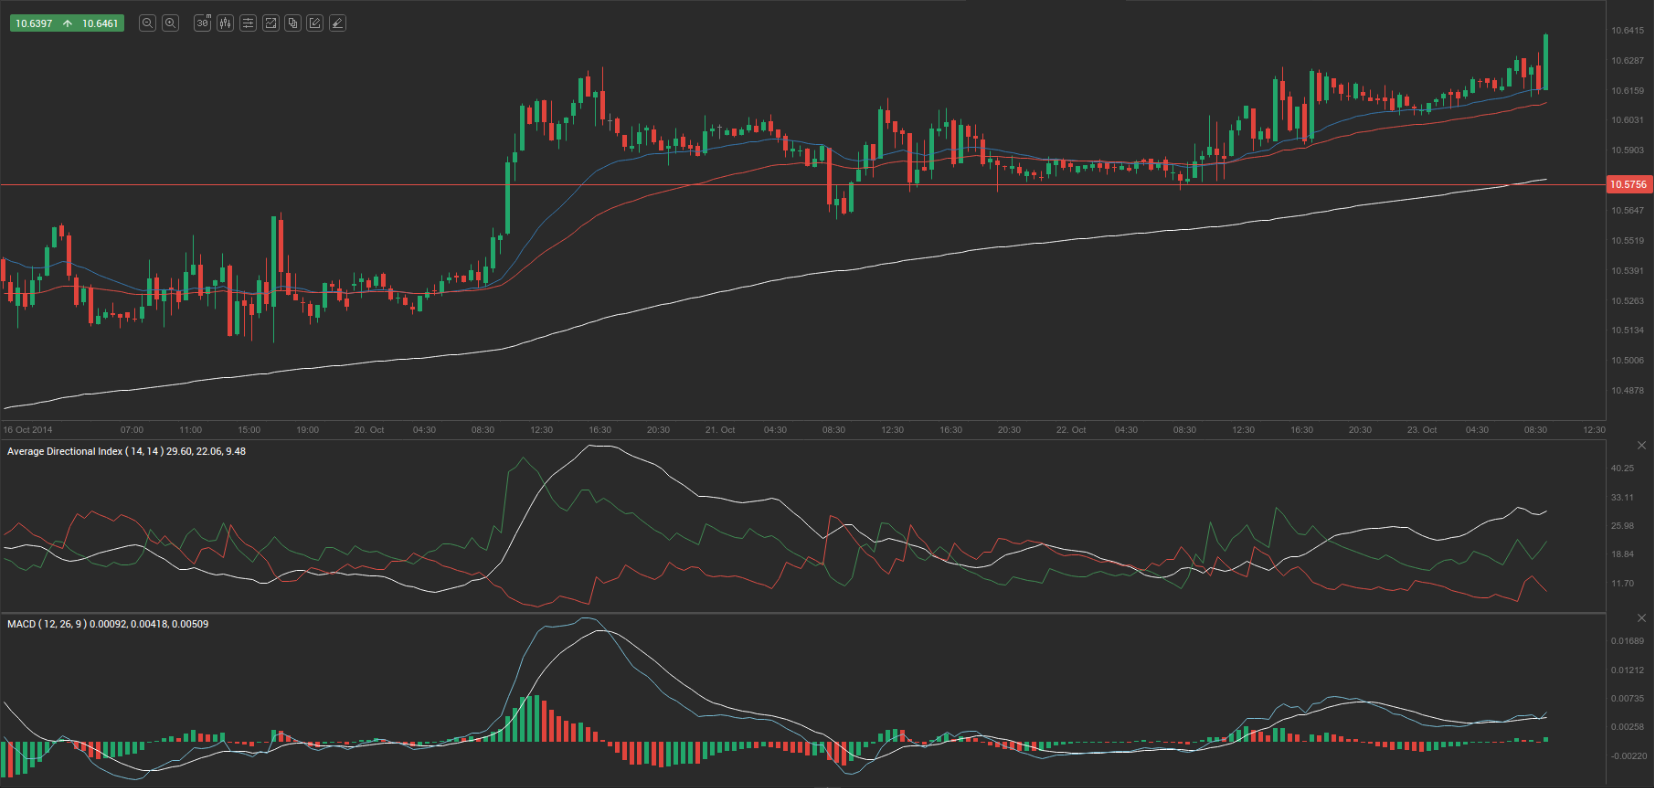Viewport: 1654px width, 788px height.
Task: Click the green 10.6397 / 10.6461 price button
Action: pyautogui.click(x=66, y=23)
